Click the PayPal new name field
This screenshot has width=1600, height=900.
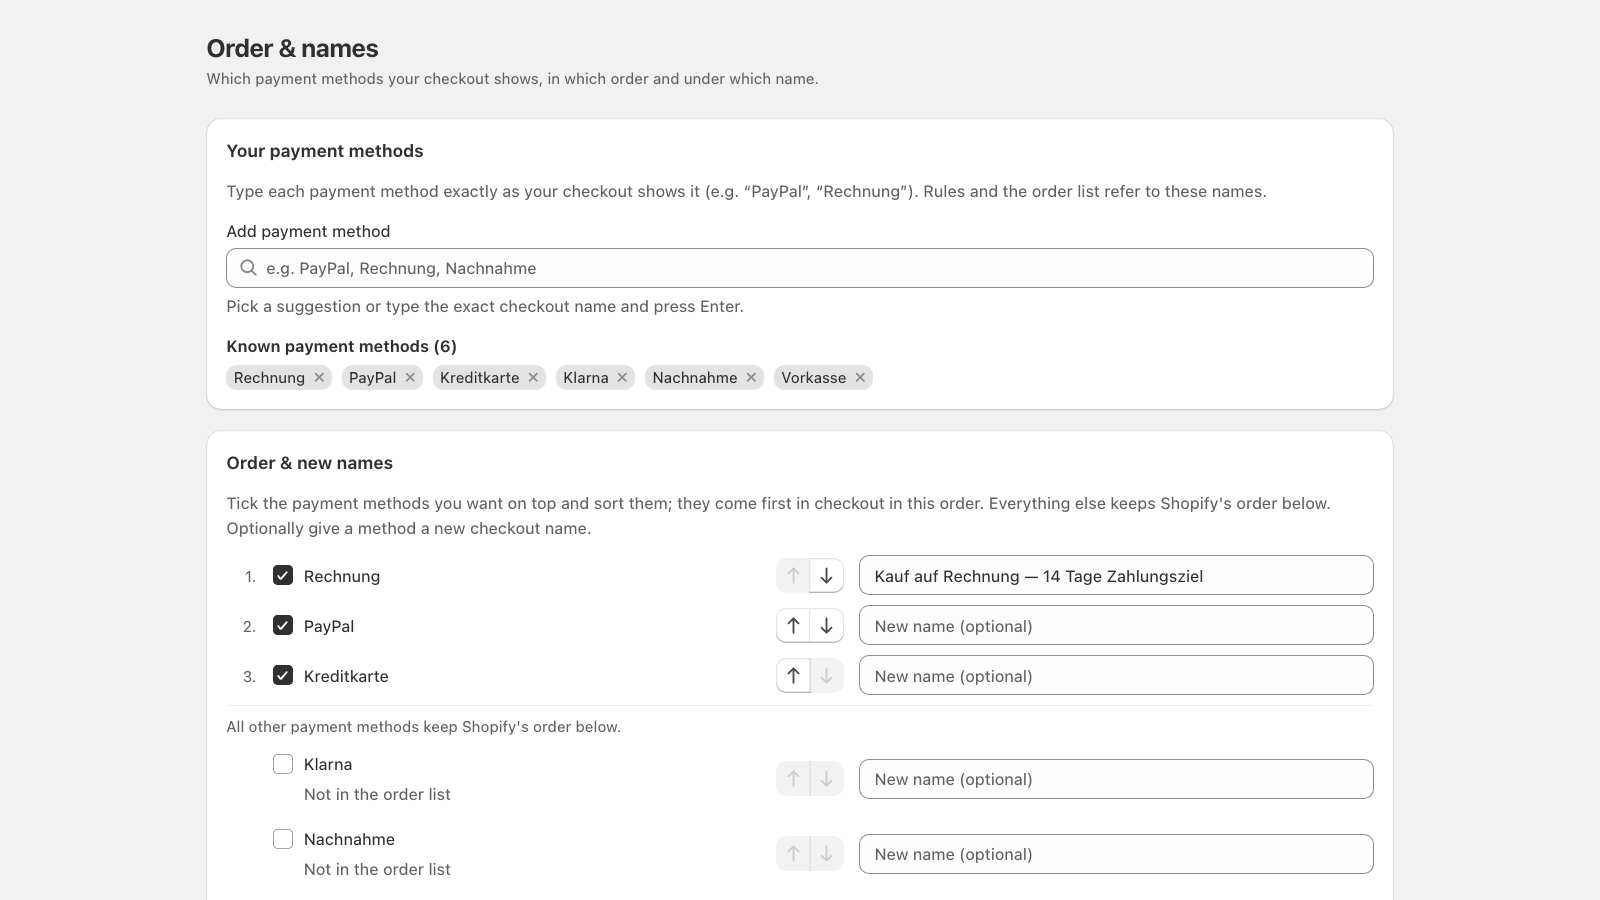pyautogui.click(x=1116, y=625)
